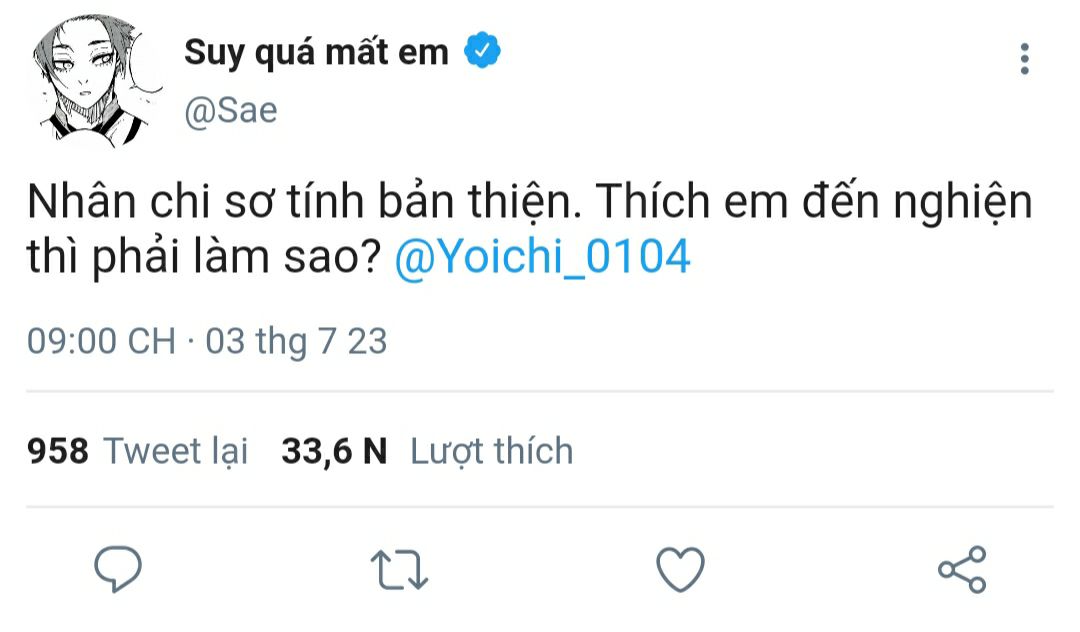The height and width of the screenshot is (632, 1080).
Task: Open the share icon options
Action: tap(961, 569)
